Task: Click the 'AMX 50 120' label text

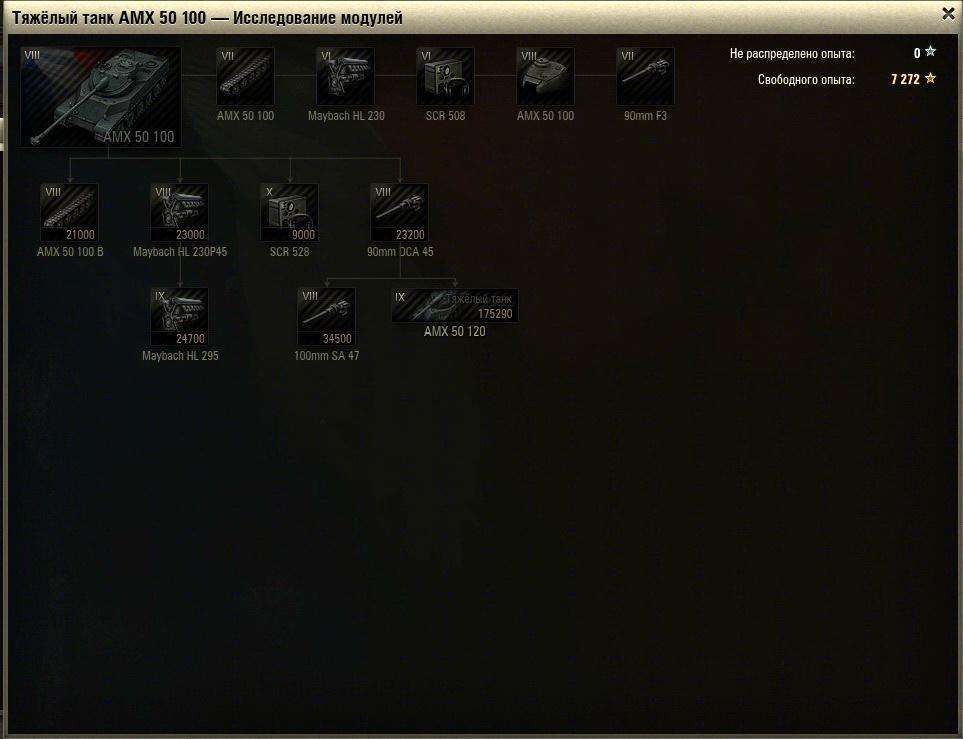Action: click(454, 332)
